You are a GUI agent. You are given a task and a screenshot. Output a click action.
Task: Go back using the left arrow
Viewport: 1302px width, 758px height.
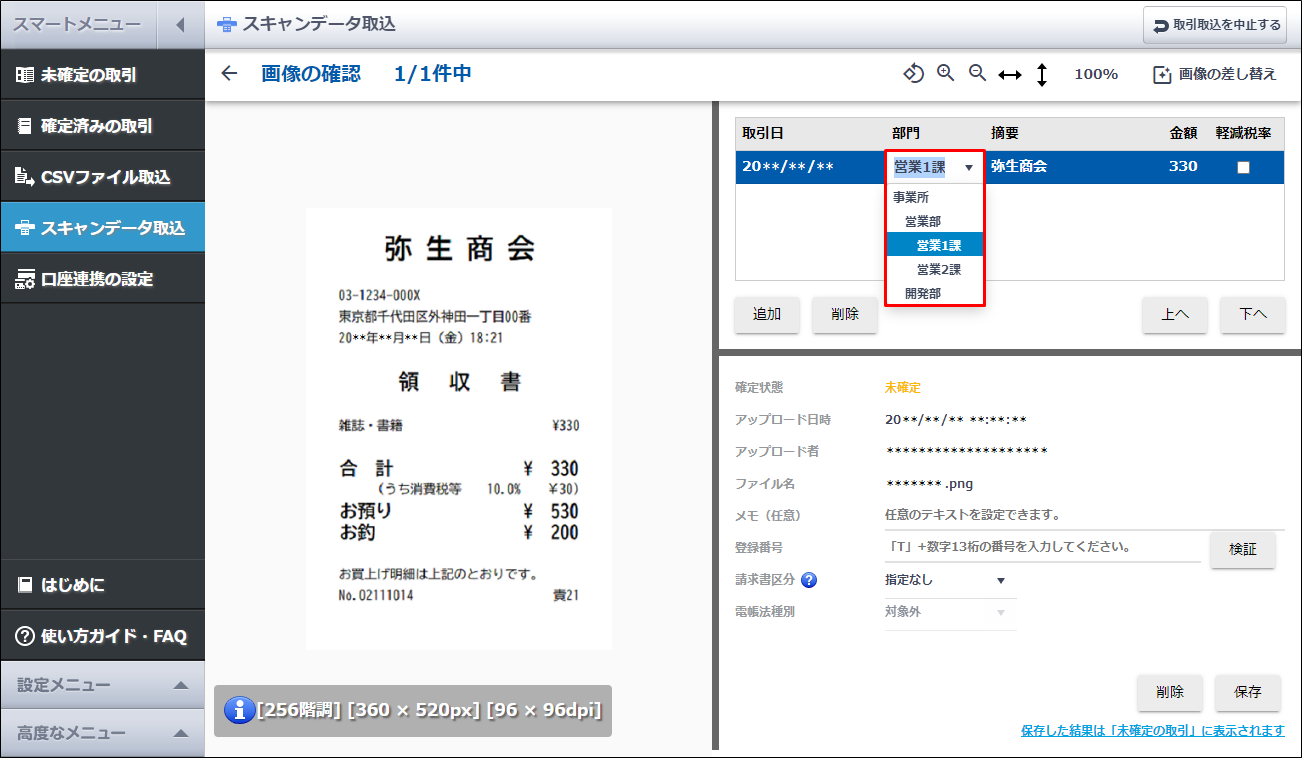[x=230, y=73]
